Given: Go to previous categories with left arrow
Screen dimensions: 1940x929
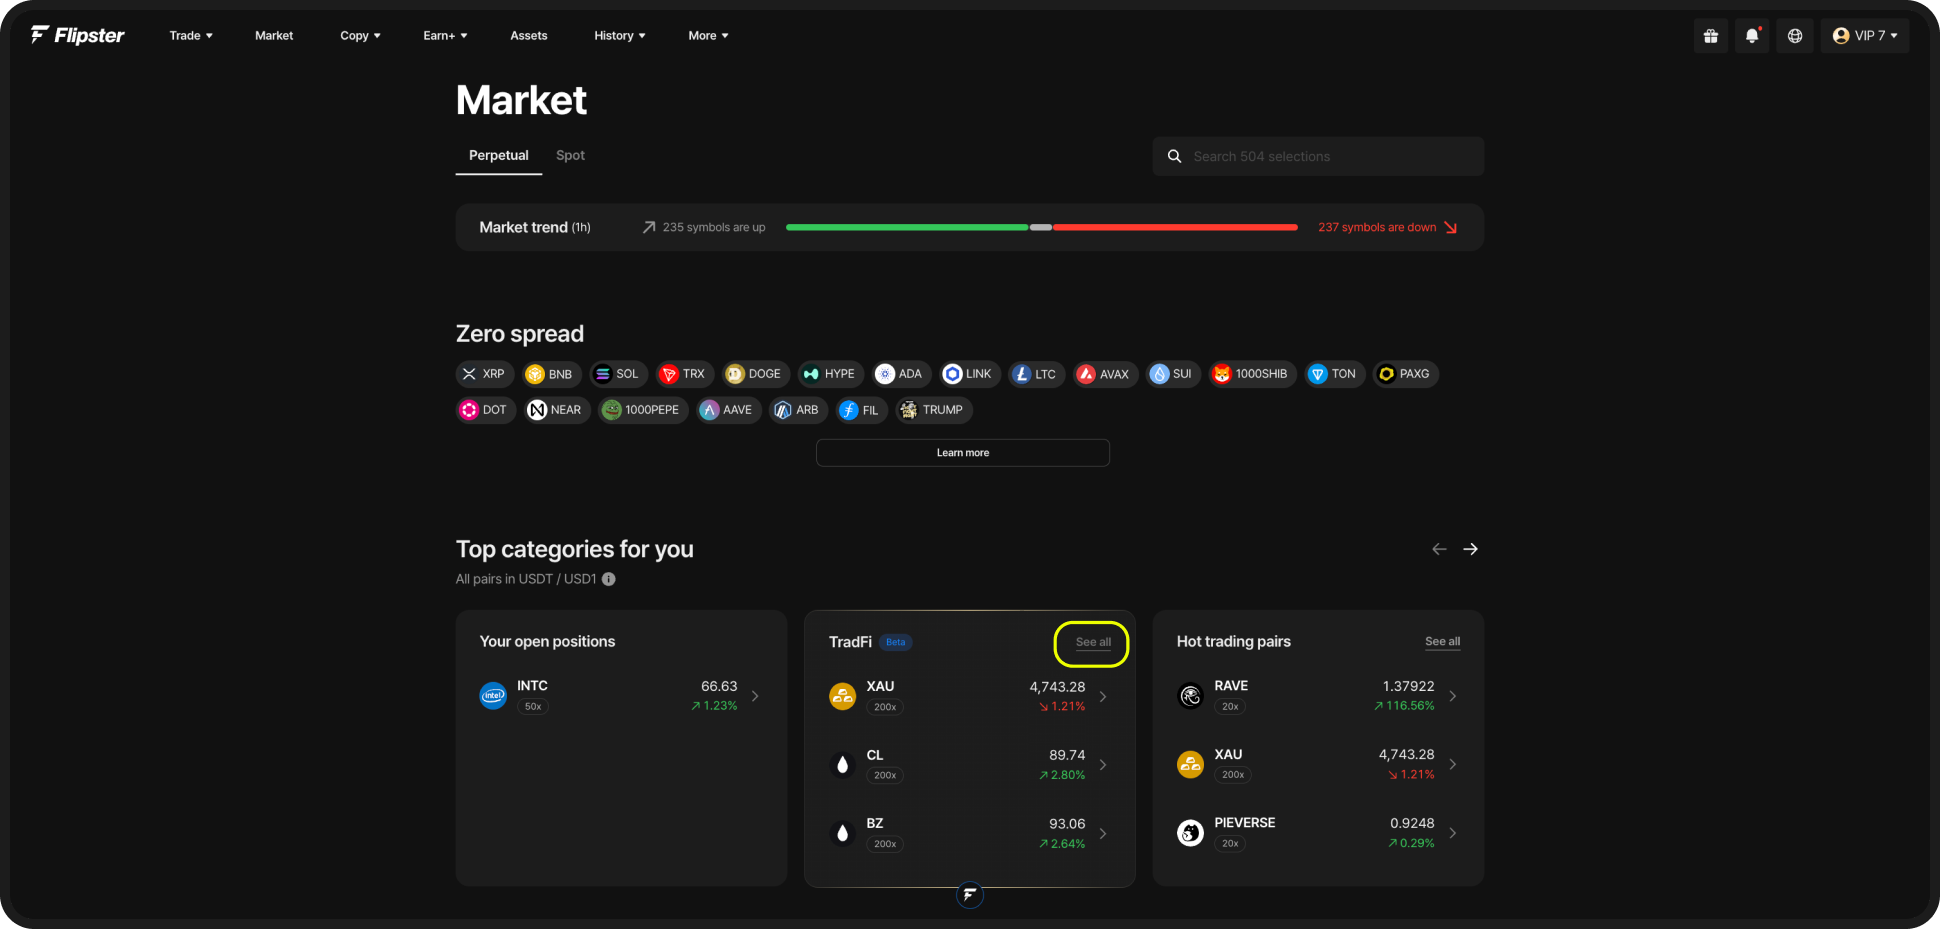Looking at the screenshot, I should [1439, 549].
